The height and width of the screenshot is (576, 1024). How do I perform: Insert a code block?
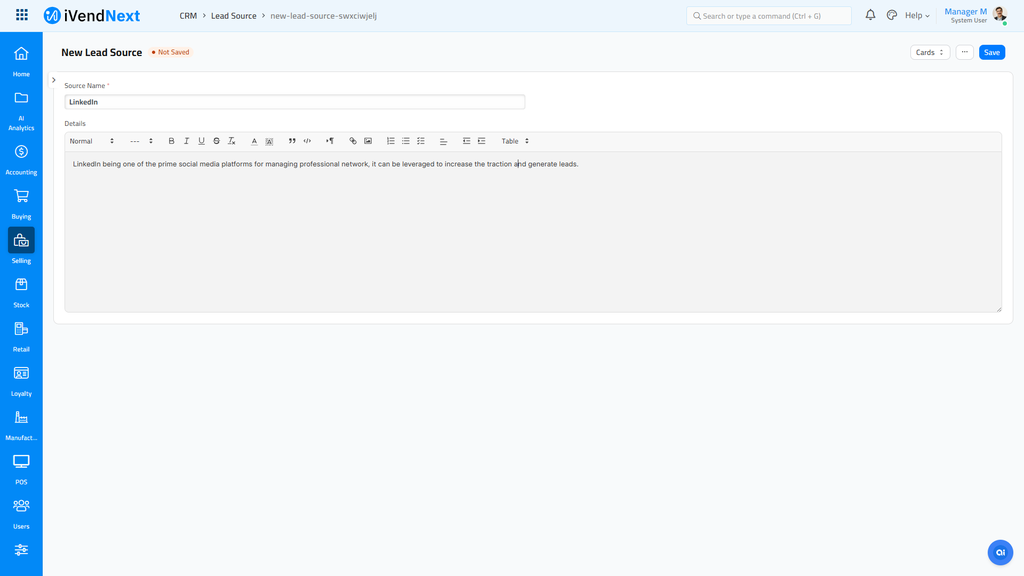coord(307,141)
